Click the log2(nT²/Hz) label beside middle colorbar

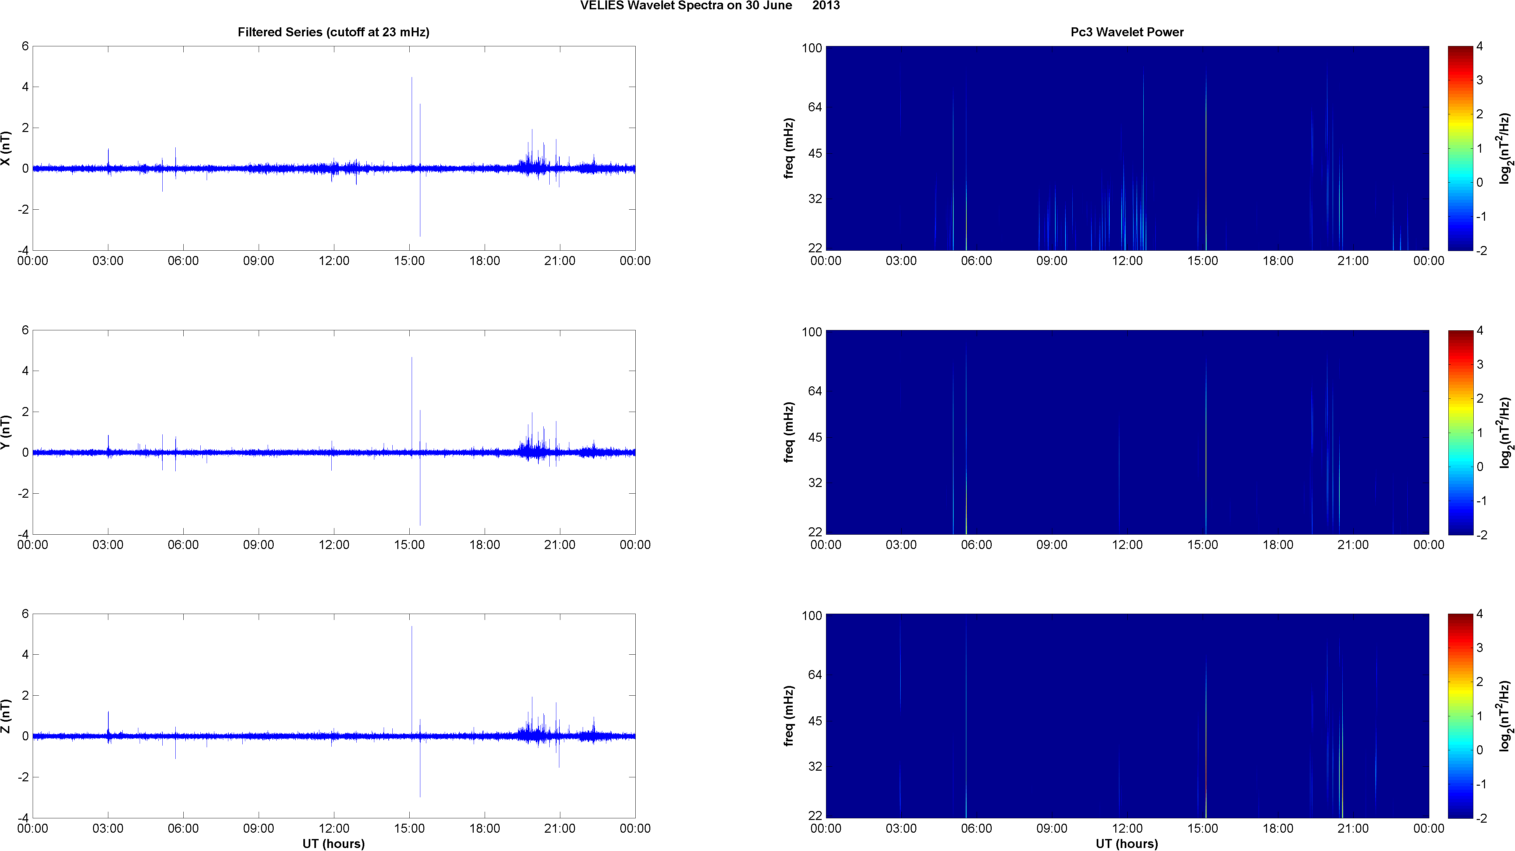[x=1505, y=432]
